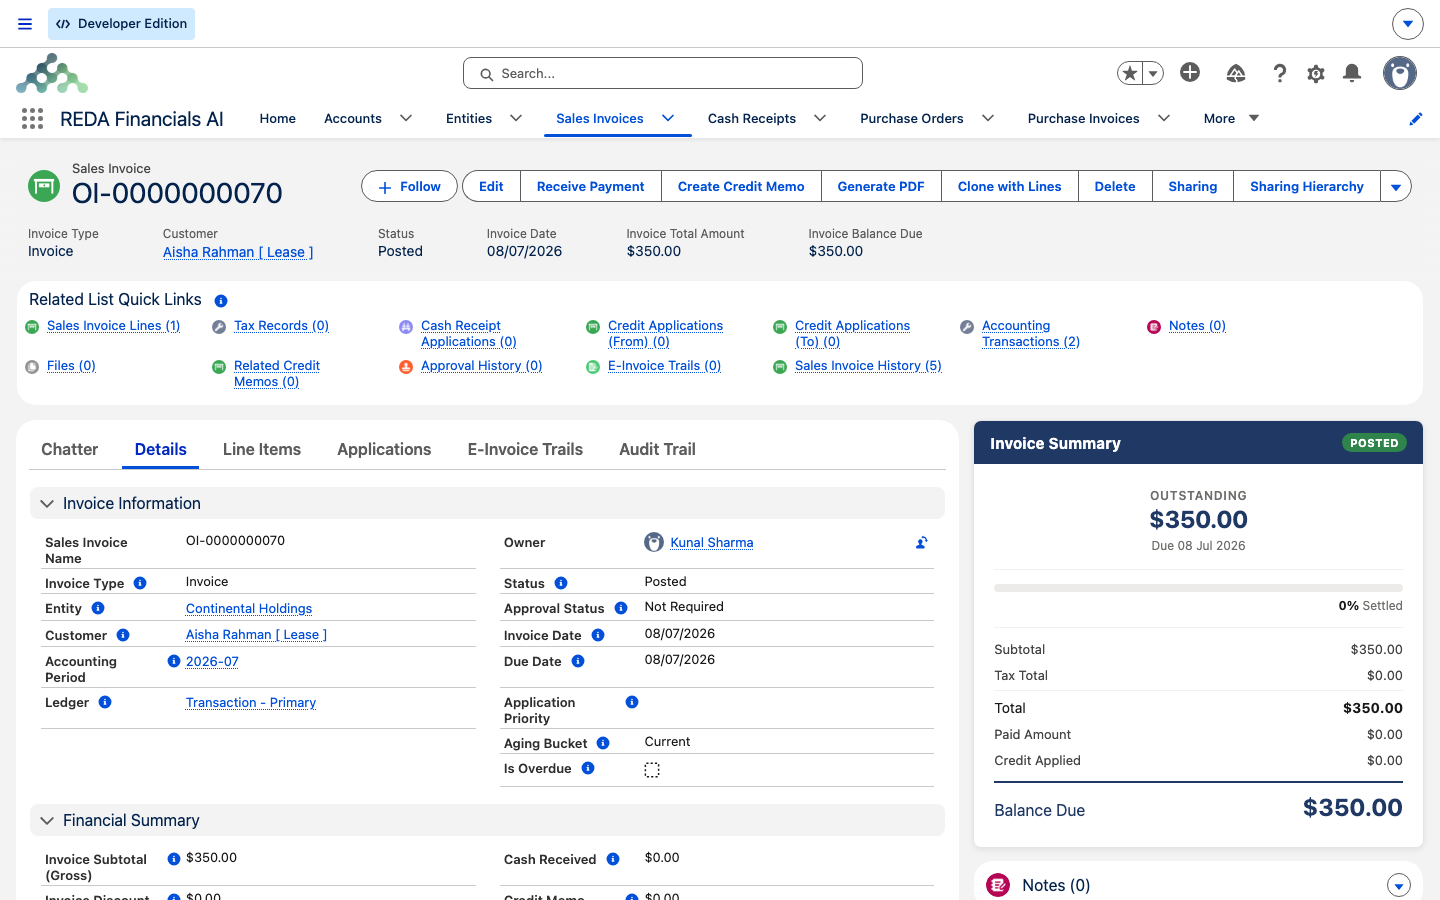The image size is (1440, 900).
Task: Open Setup gear icon
Action: (1316, 73)
